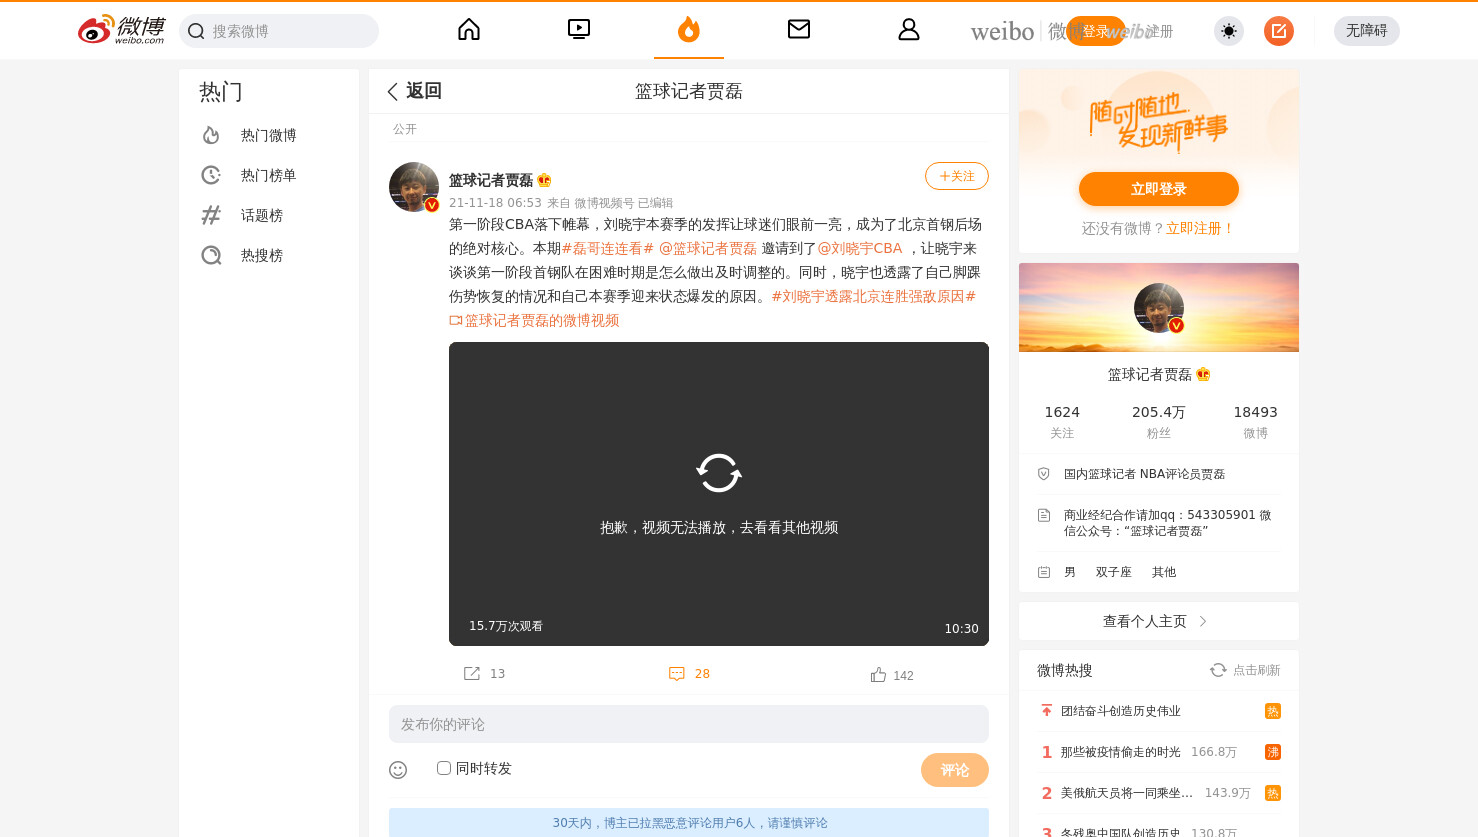Open hot search 团结奋斗创造历史伟业
The width and height of the screenshot is (1478, 837).
pyautogui.click(x=1121, y=711)
